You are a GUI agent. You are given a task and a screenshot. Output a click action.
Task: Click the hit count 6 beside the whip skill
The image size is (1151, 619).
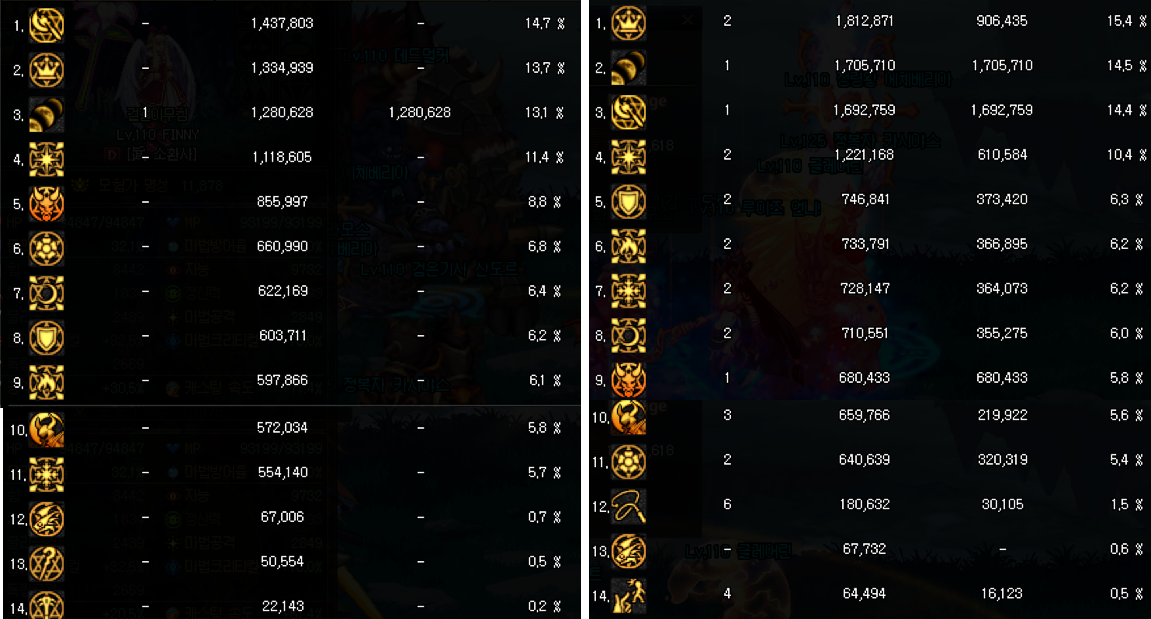click(x=727, y=504)
